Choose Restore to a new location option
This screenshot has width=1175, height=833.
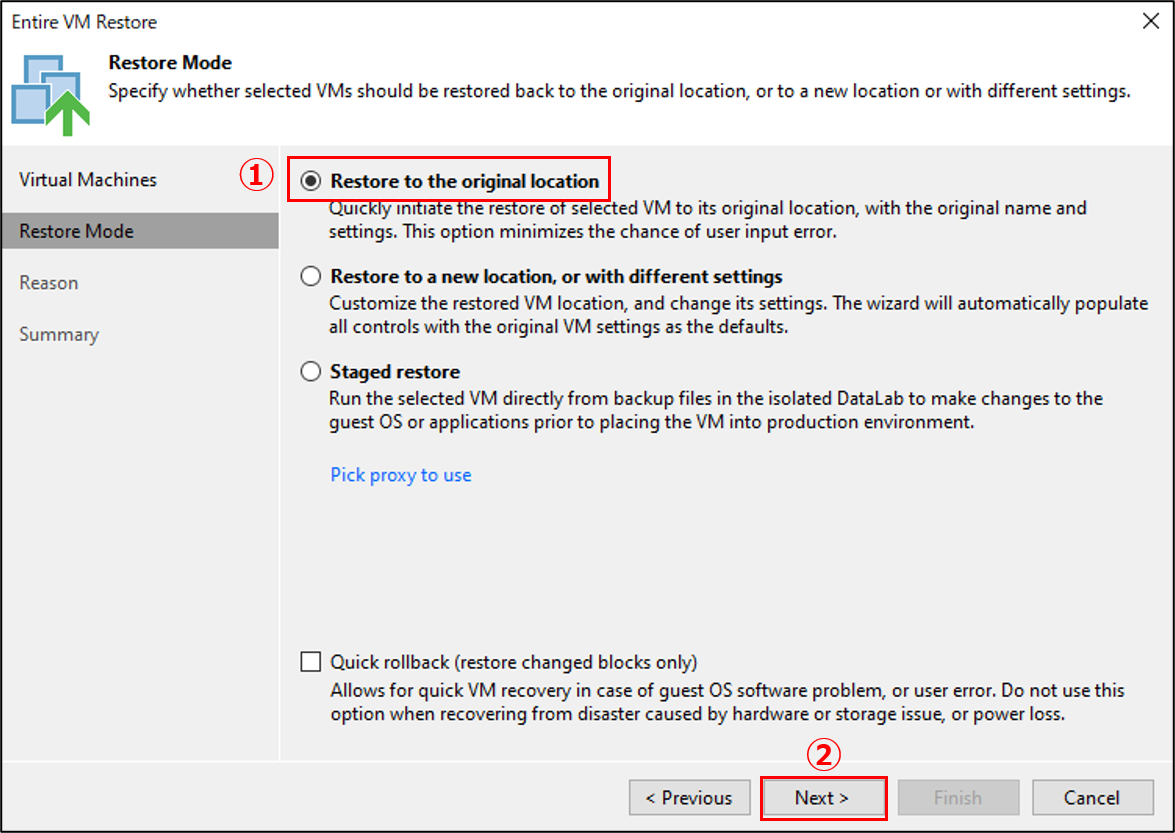[x=311, y=277]
